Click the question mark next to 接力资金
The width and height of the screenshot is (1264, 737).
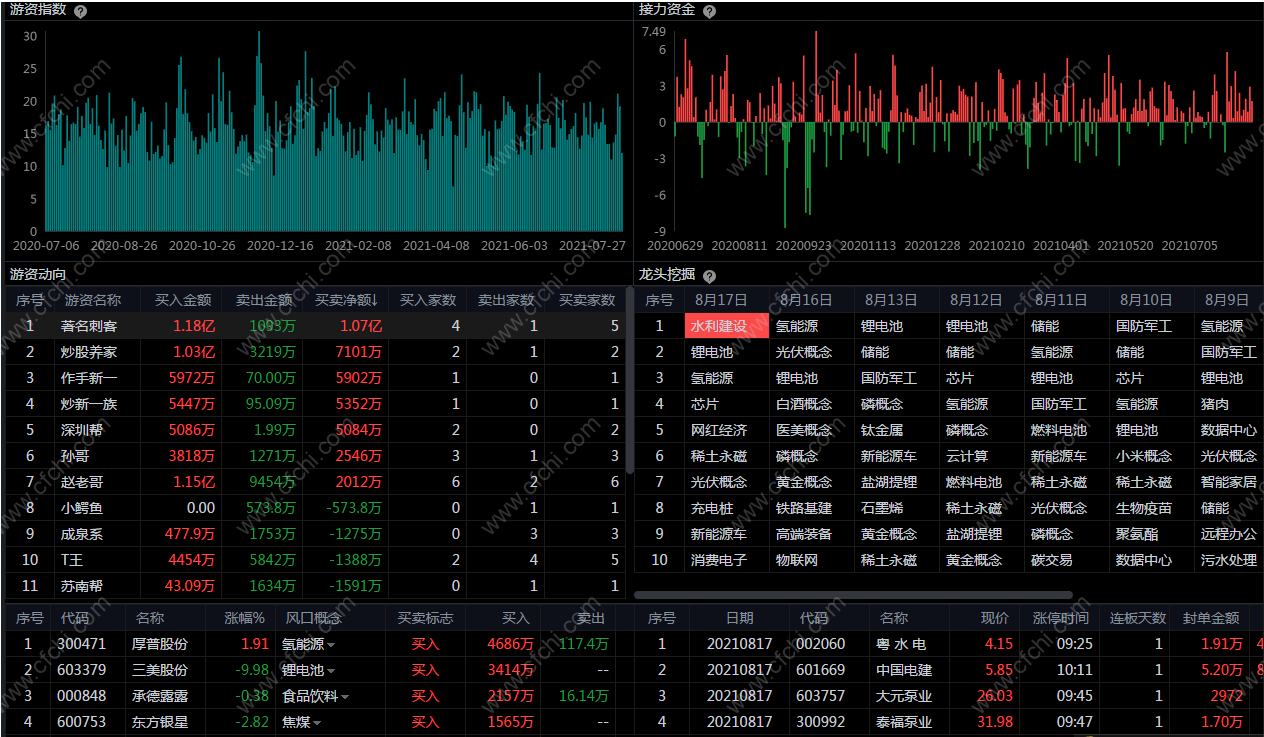709,11
